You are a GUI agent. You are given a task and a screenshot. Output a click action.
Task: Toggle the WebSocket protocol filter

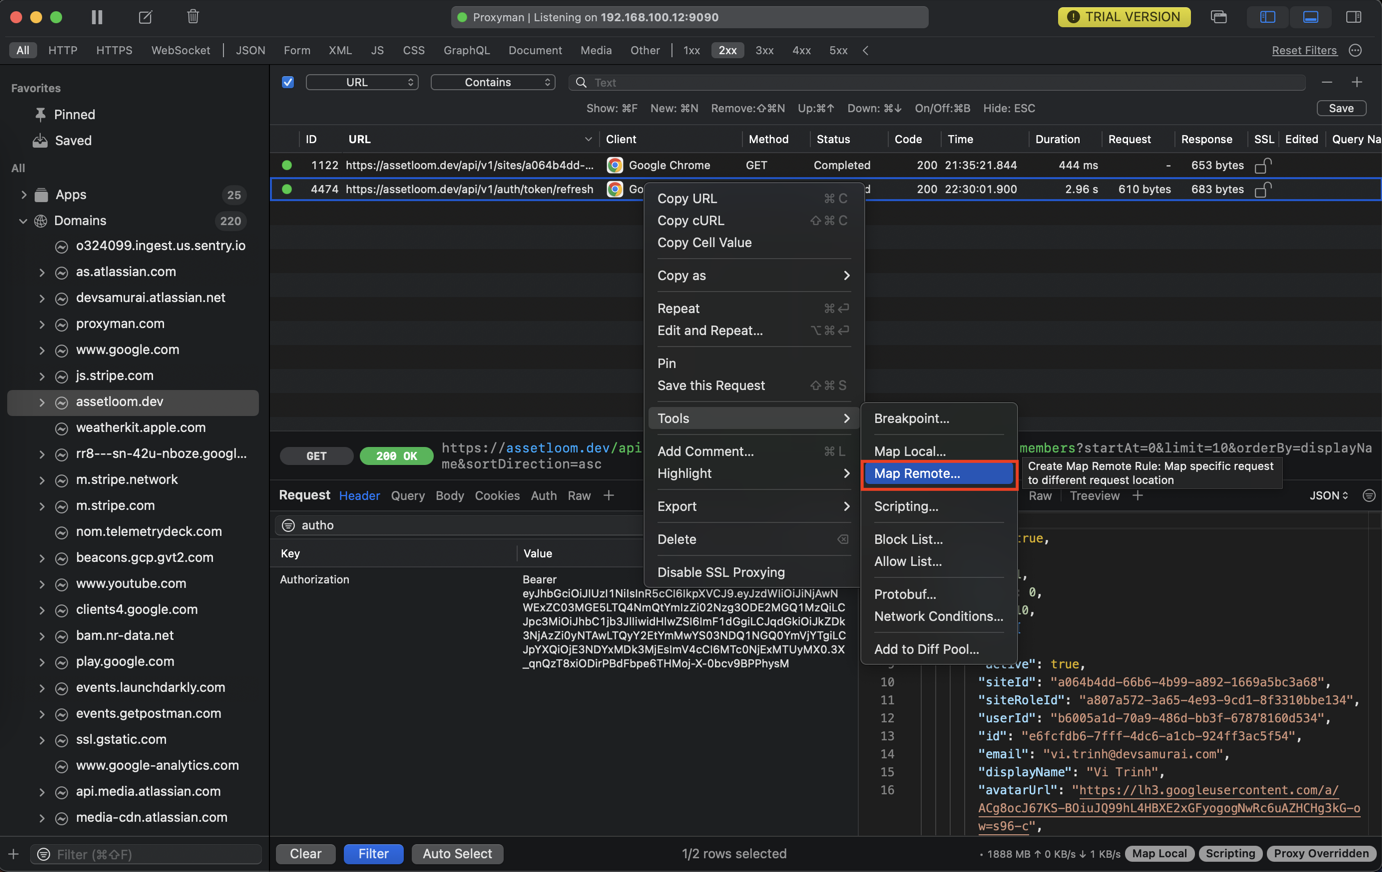point(181,50)
